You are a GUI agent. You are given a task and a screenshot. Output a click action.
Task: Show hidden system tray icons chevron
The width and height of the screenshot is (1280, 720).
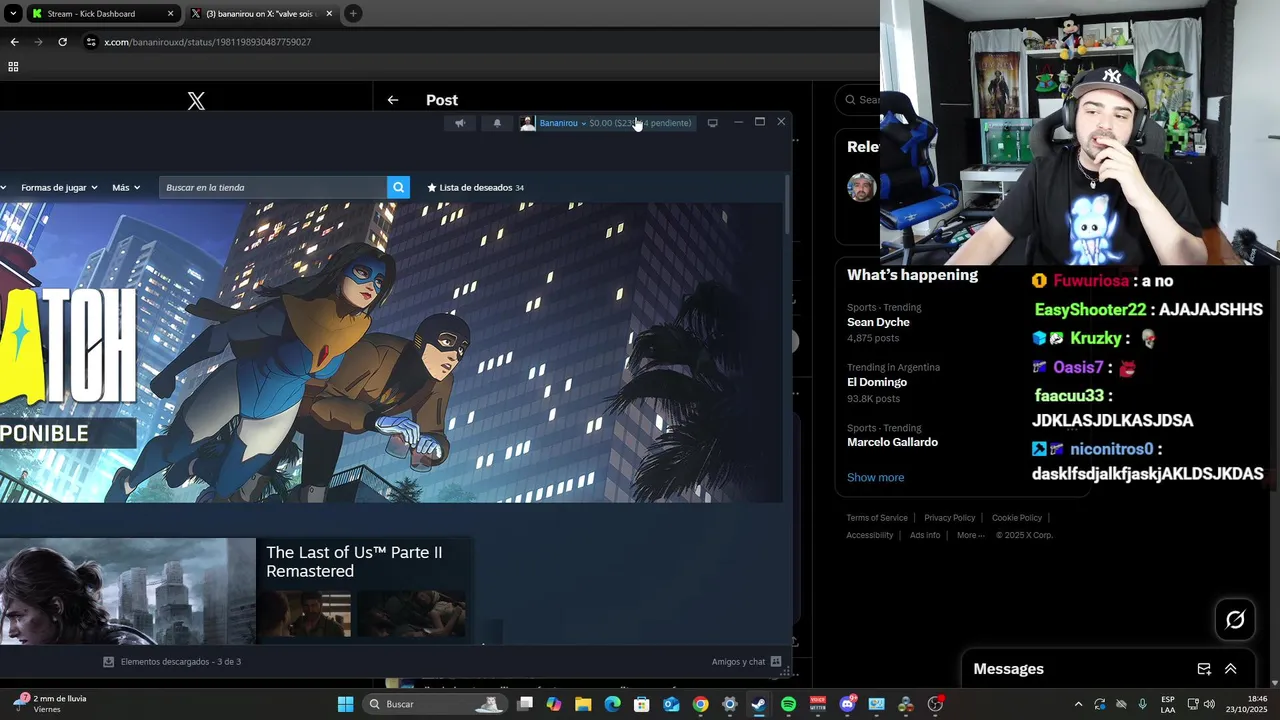click(x=1078, y=704)
